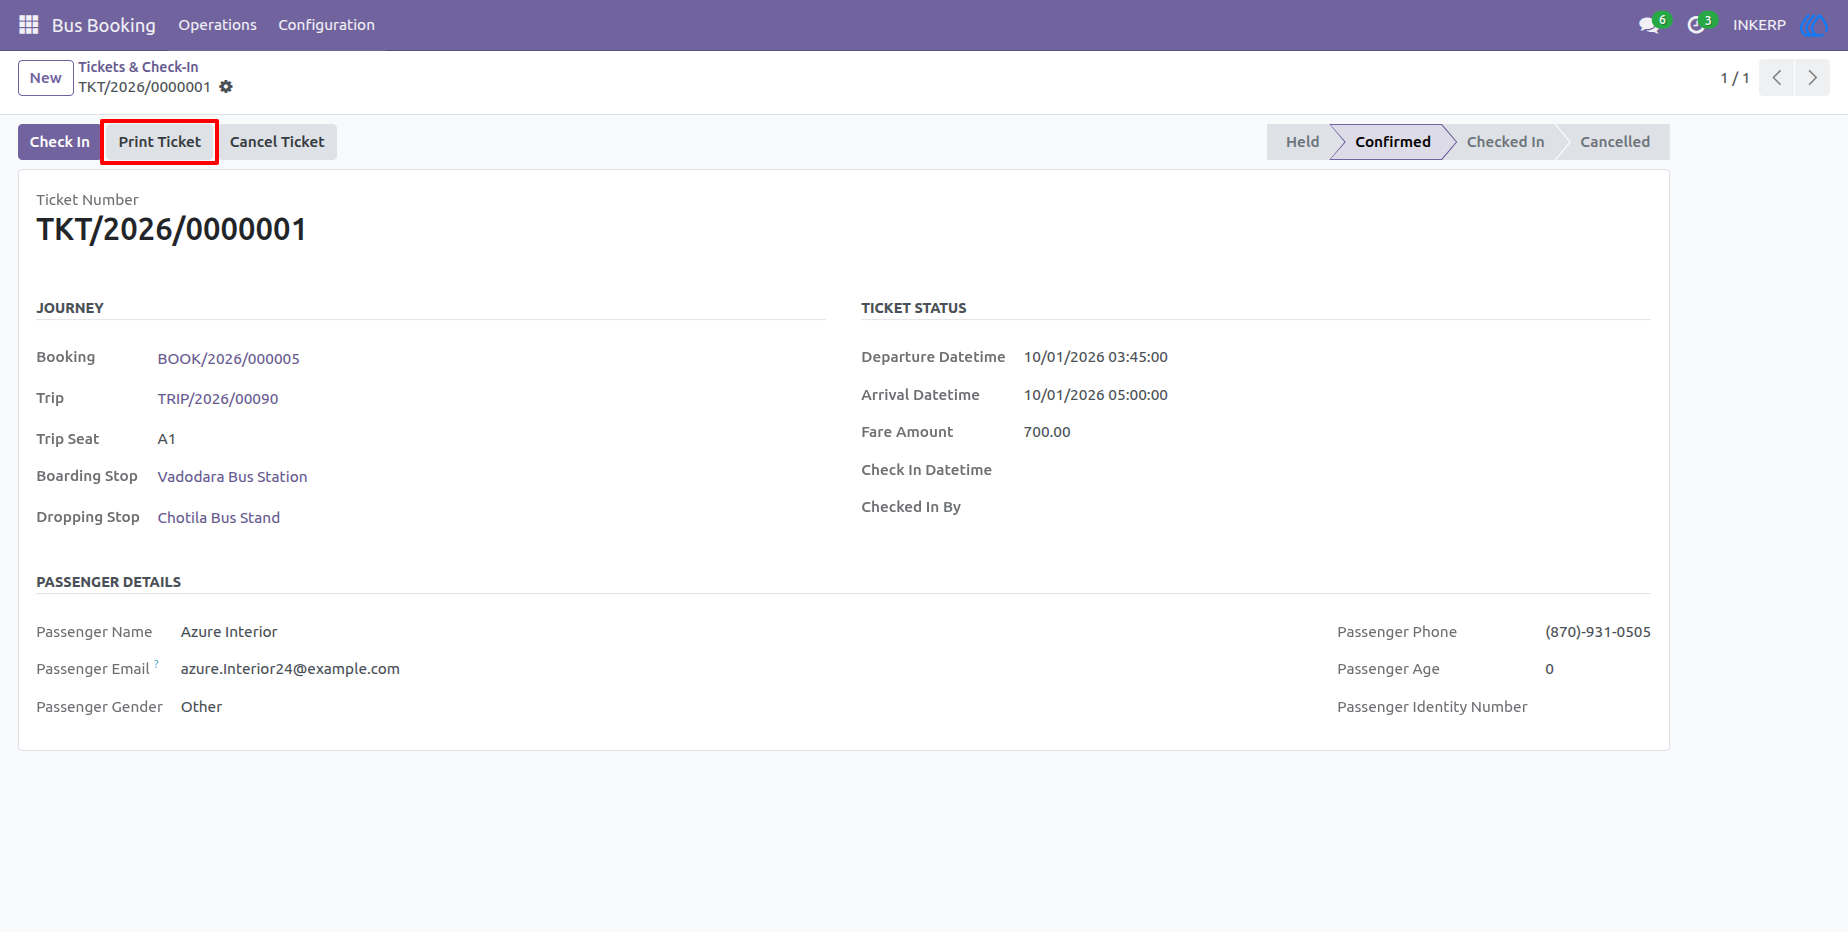The width and height of the screenshot is (1848, 932).
Task: Open the Configuration menu
Action: coord(326,25)
